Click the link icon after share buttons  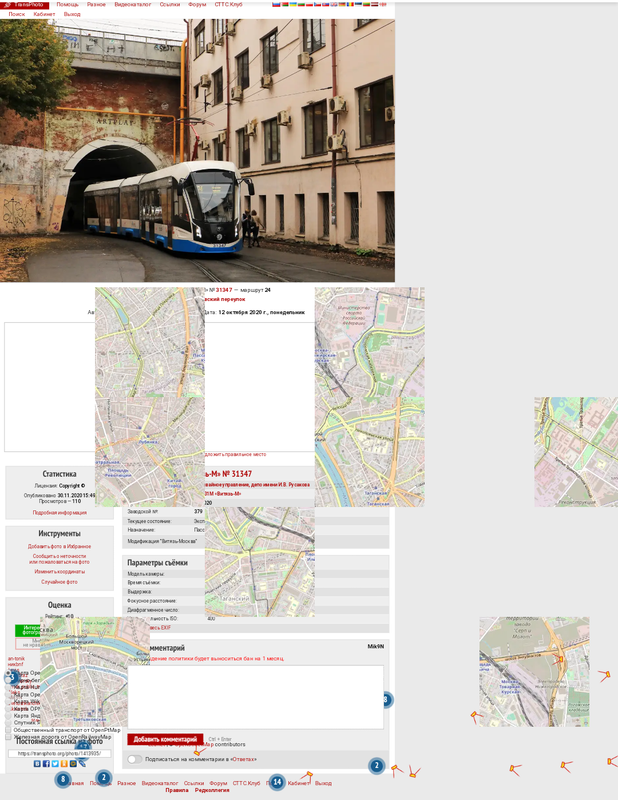tap(82, 764)
